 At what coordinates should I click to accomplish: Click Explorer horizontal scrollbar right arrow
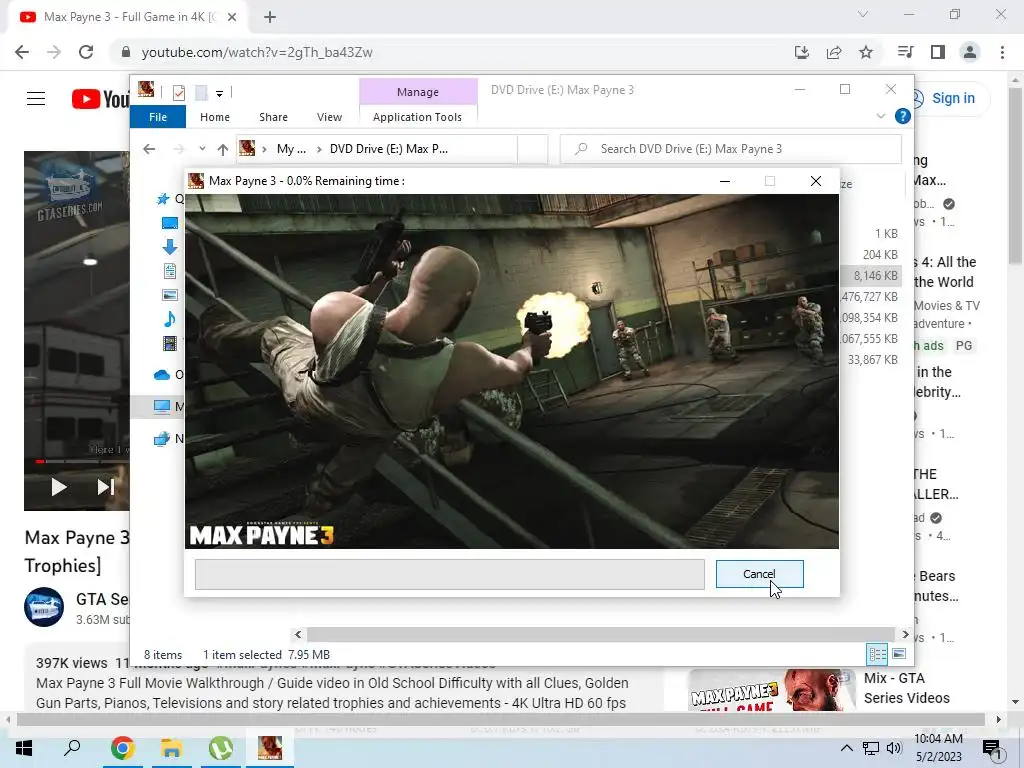click(905, 634)
